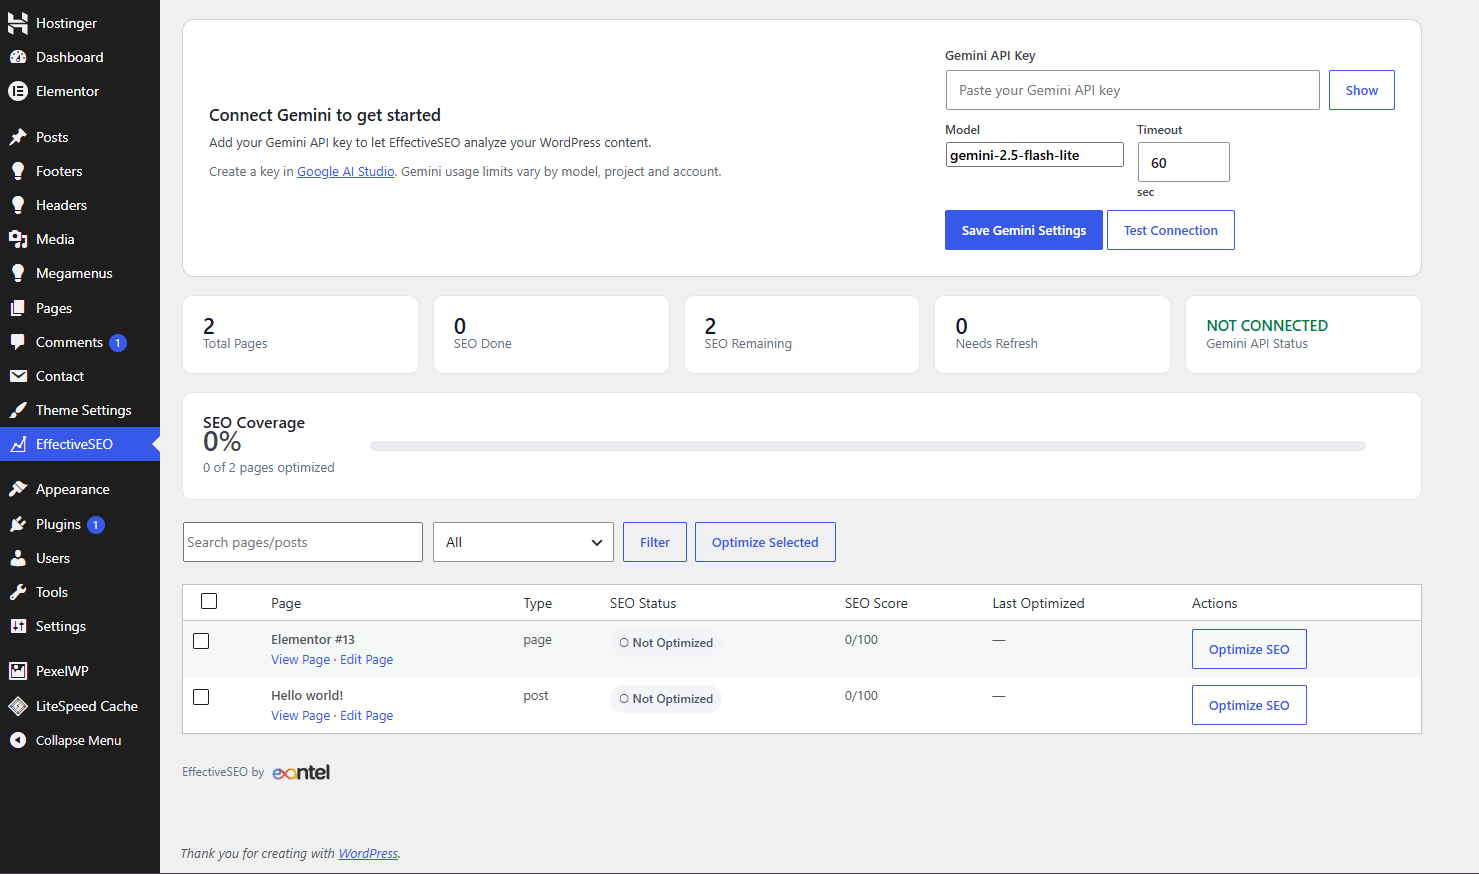Click the Posts pin icon
The height and width of the screenshot is (874, 1479).
point(18,137)
